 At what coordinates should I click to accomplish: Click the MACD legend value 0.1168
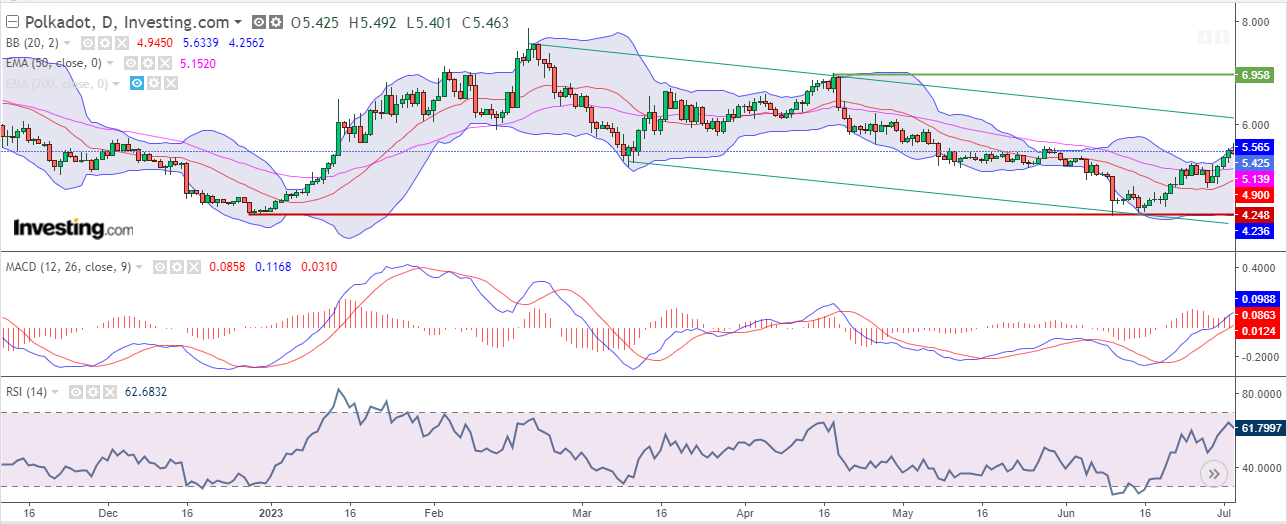pyautogui.click(x=273, y=267)
